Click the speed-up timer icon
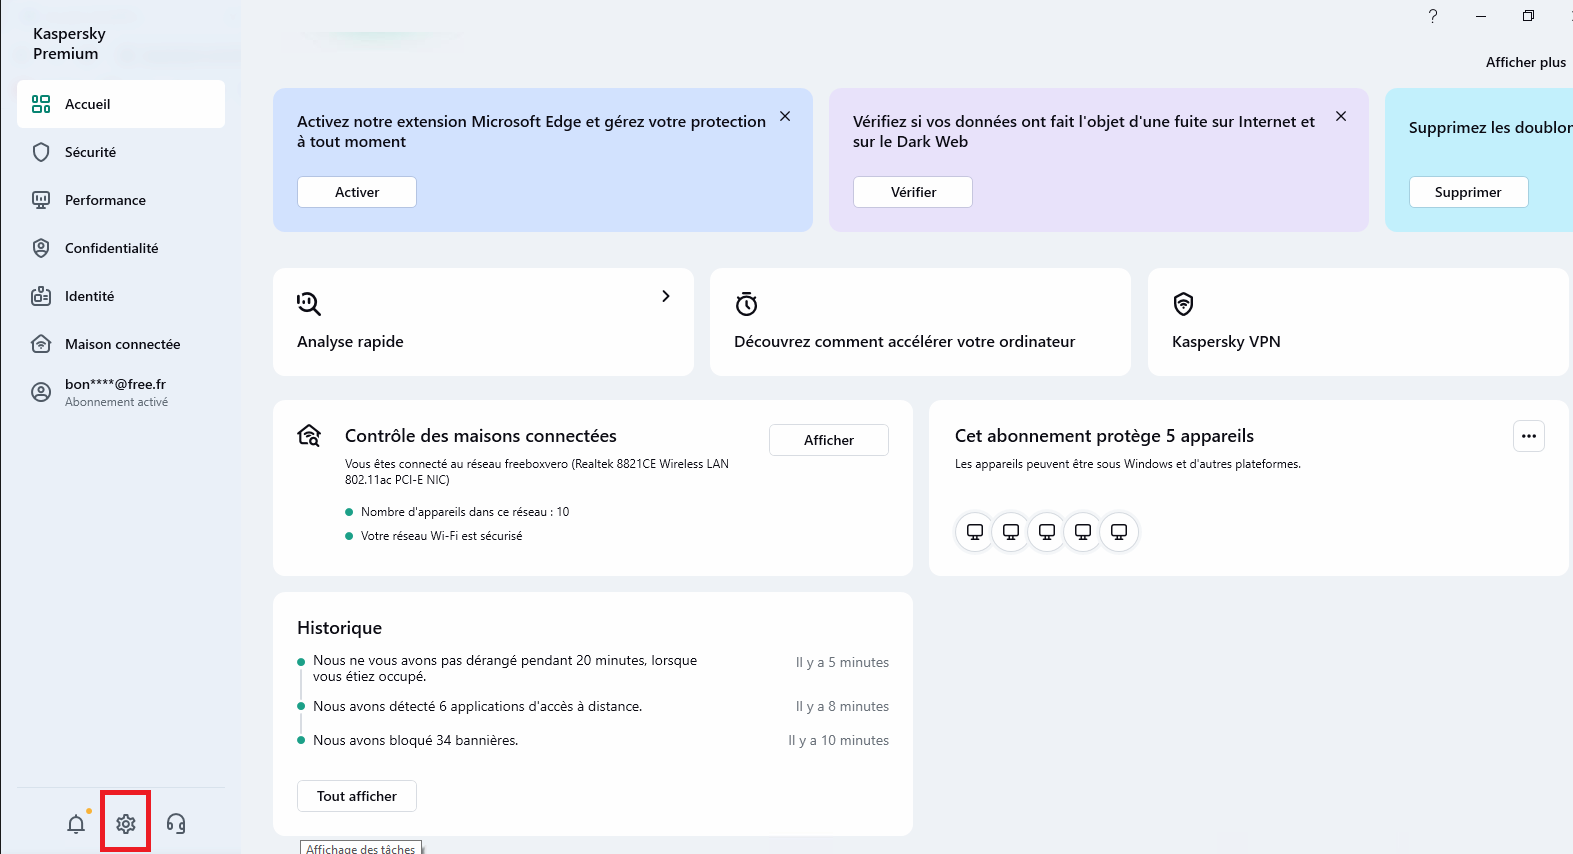1573x854 pixels. pyautogui.click(x=746, y=304)
